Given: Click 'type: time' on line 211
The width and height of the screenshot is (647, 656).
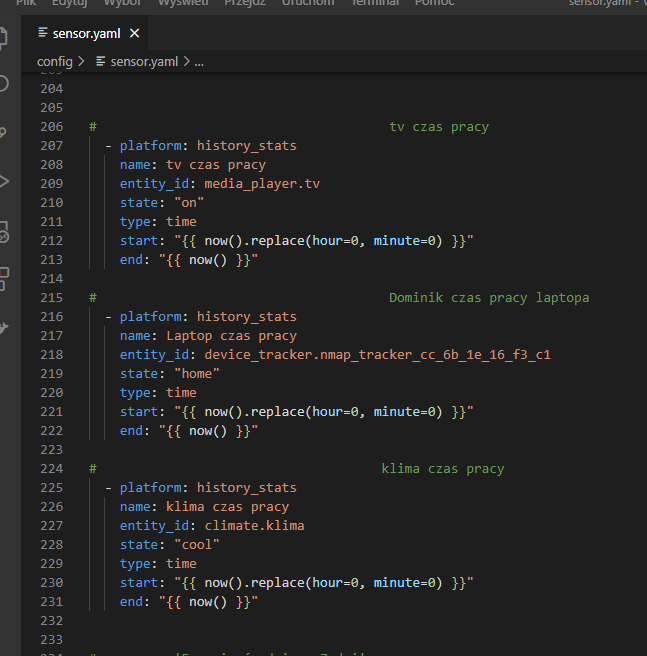Looking at the screenshot, I should tap(158, 222).
